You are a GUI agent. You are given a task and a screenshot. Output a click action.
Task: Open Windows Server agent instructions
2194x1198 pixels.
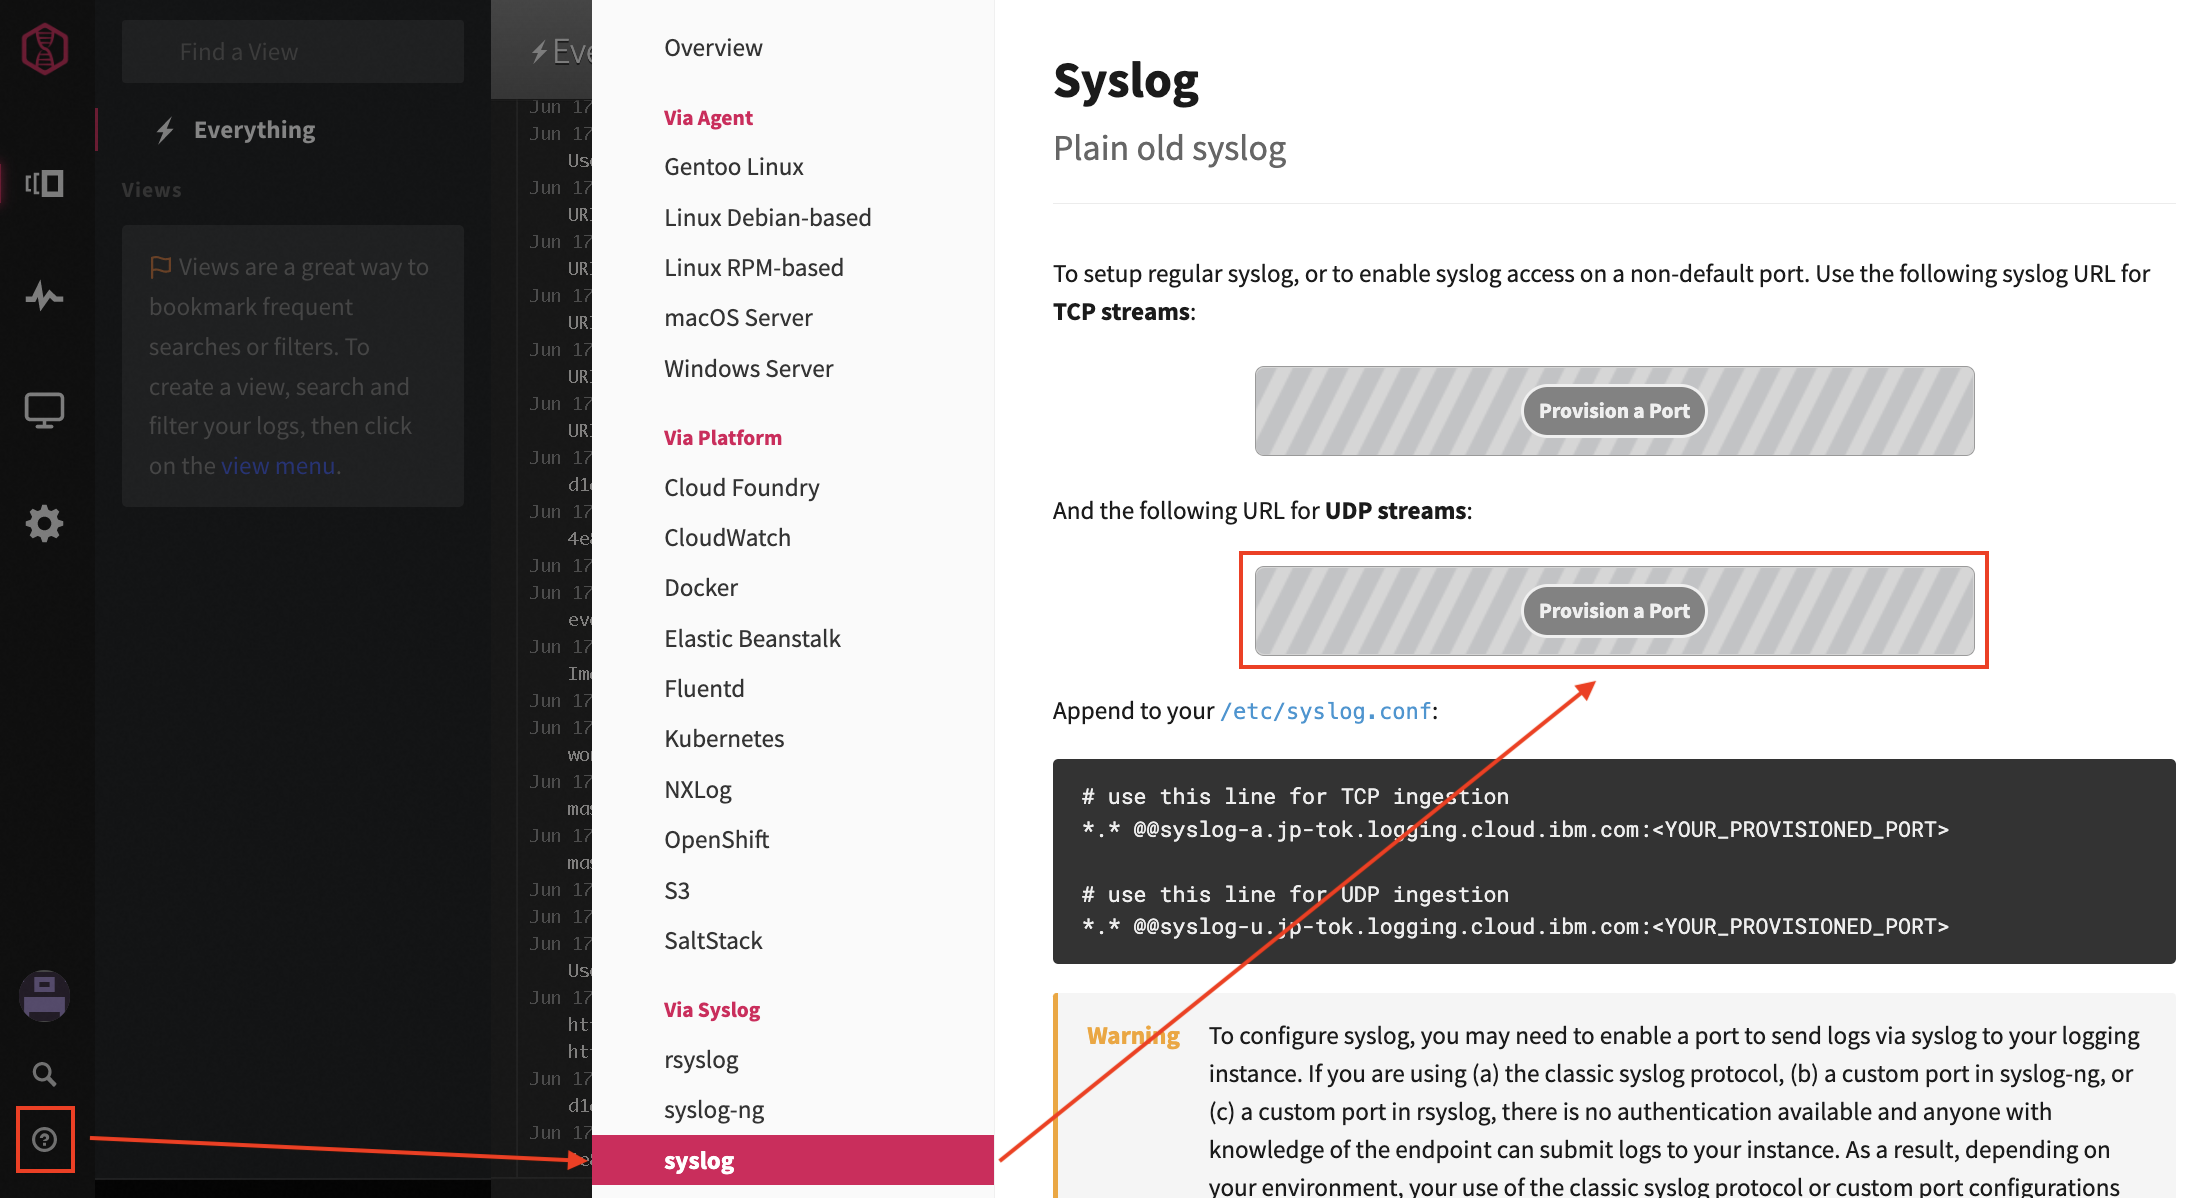point(748,369)
